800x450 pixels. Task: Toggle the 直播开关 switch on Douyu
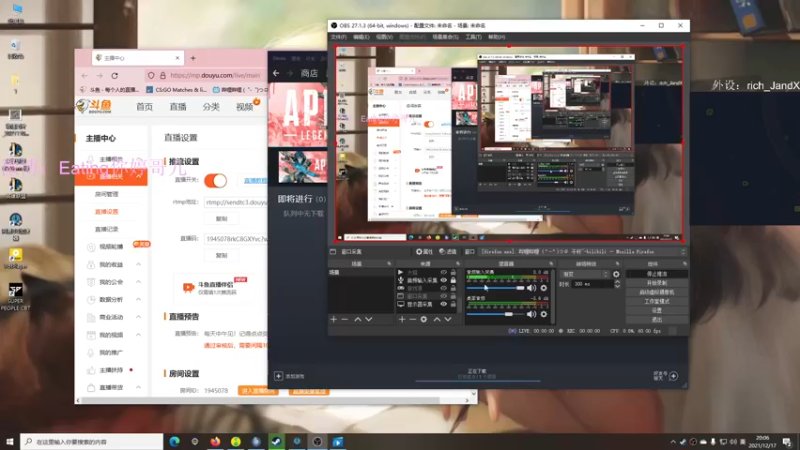[x=215, y=180]
